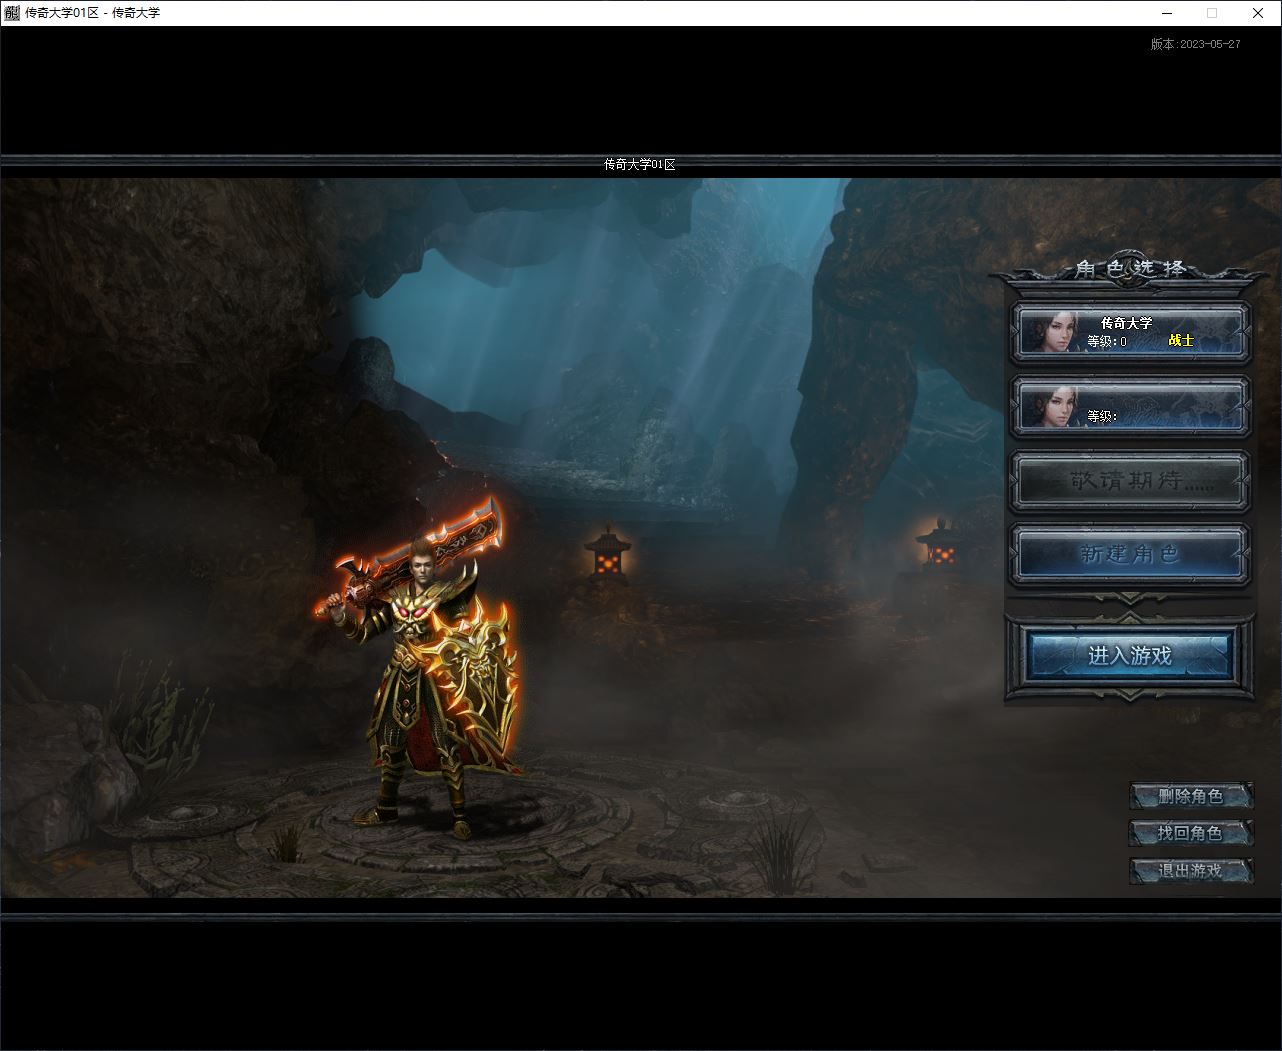Close the game window

point(1258,13)
